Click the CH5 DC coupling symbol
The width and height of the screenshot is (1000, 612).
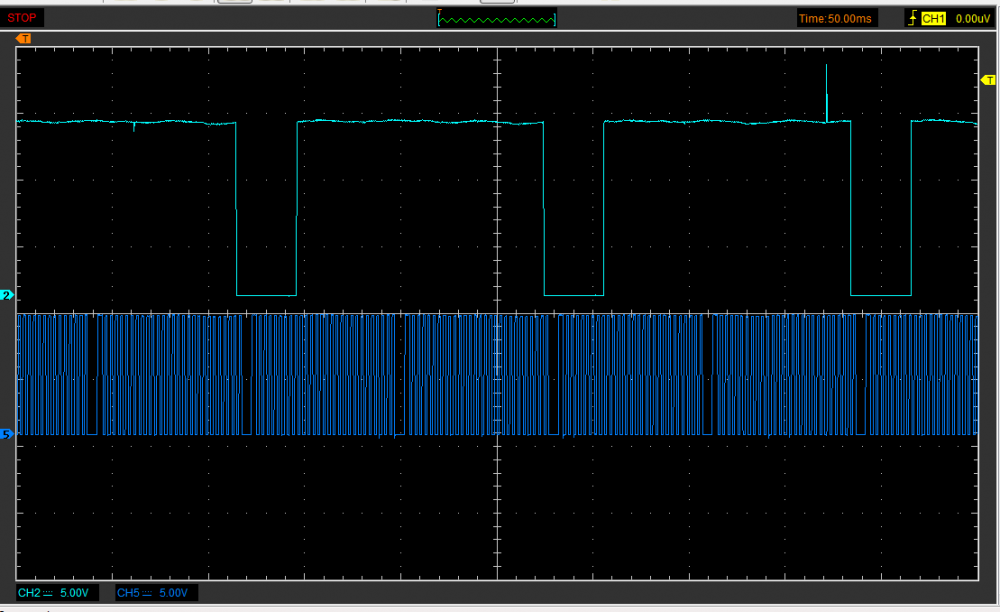point(147,593)
